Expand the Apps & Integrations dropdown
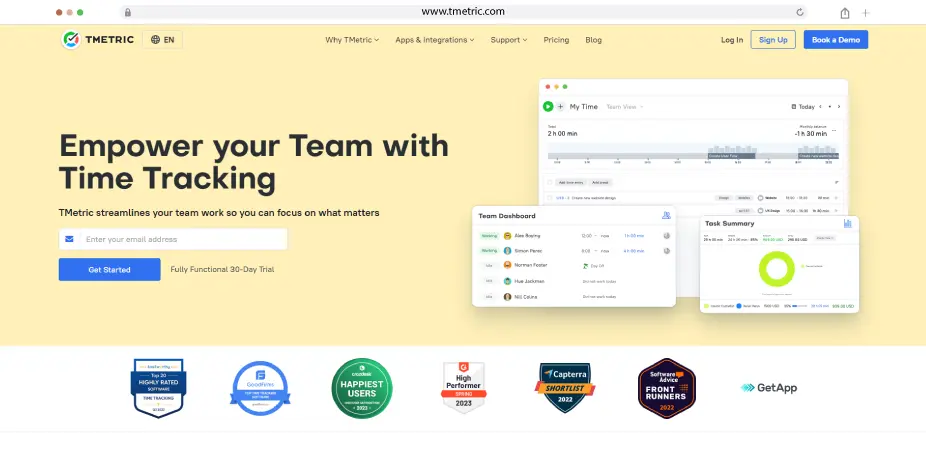This screenshot has height=468, width=926. 434,40
